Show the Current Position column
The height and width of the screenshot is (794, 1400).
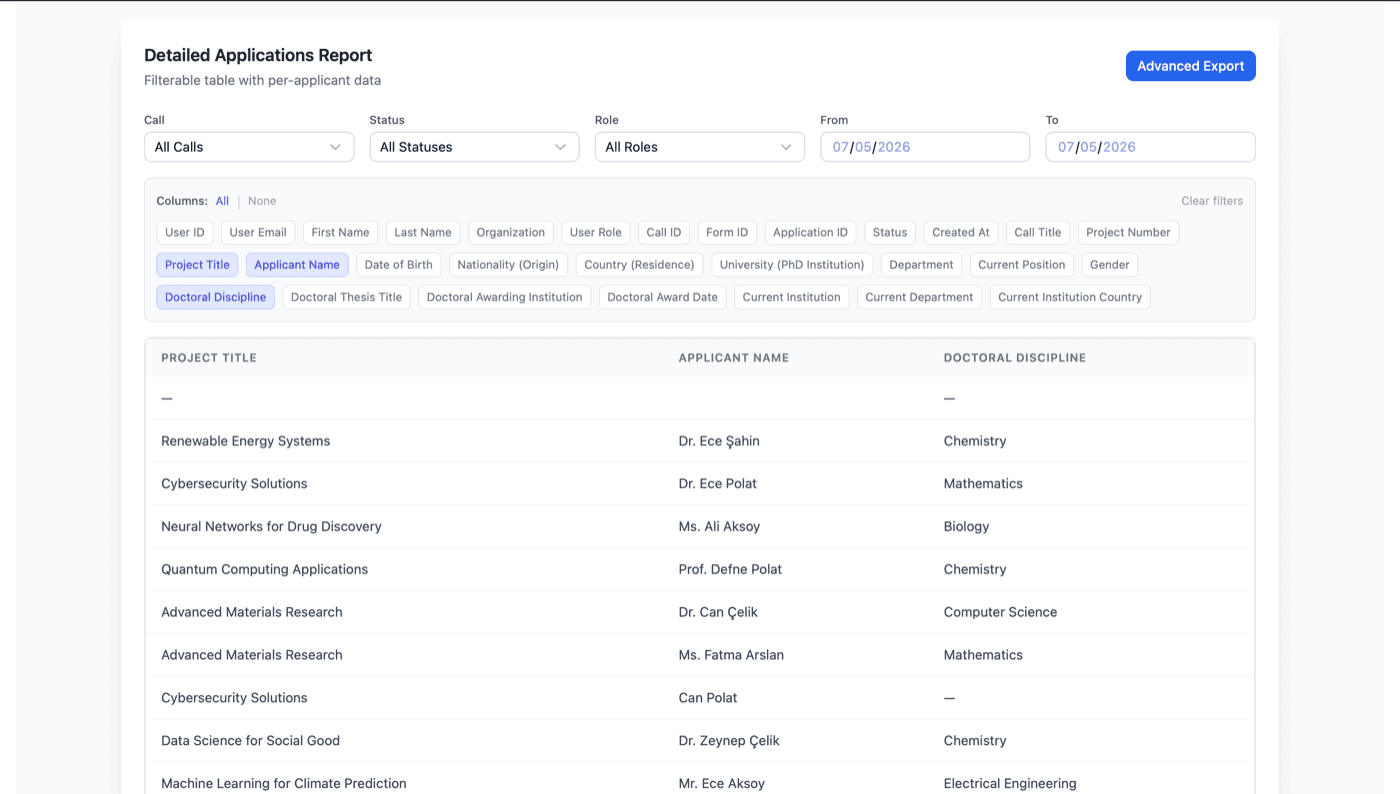click(x=1022, y=265)
